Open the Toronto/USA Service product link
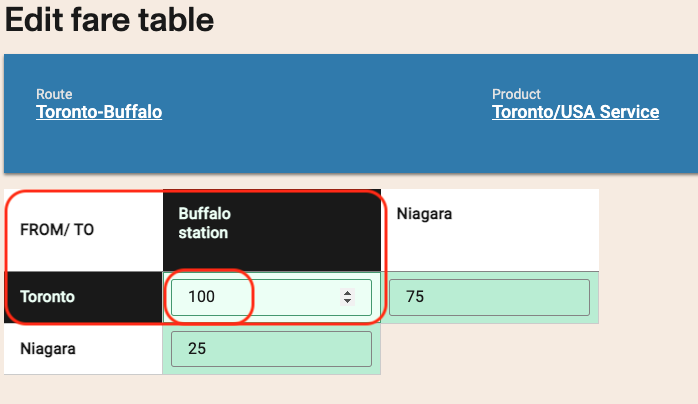 [x=575, y=112]
